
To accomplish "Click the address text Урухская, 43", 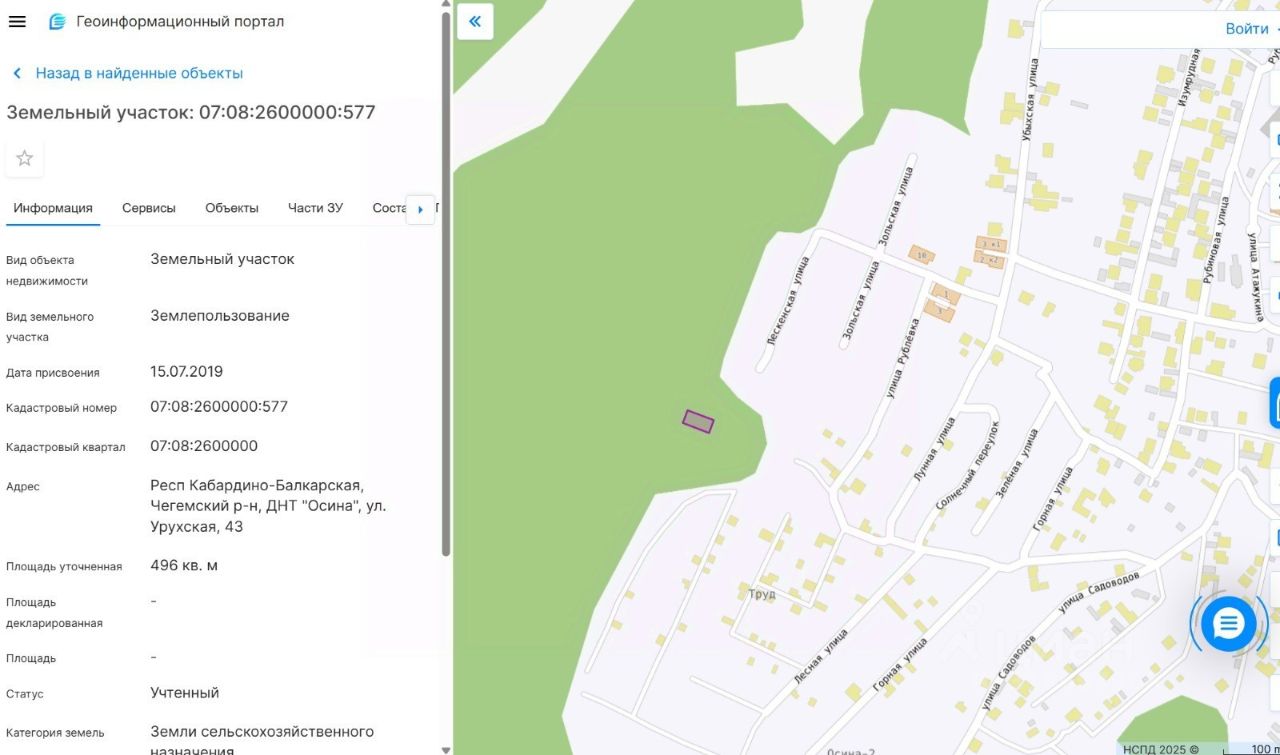I will click(x=196, y=526).
